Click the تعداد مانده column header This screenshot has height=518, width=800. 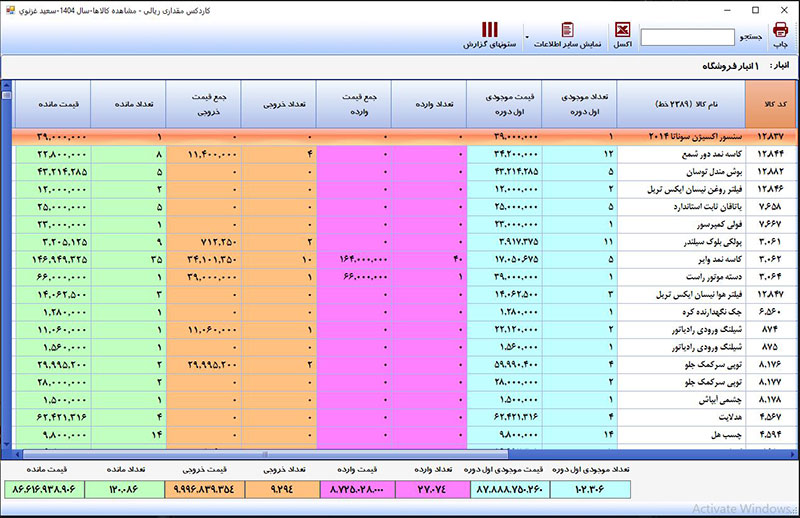click(129, 104)
